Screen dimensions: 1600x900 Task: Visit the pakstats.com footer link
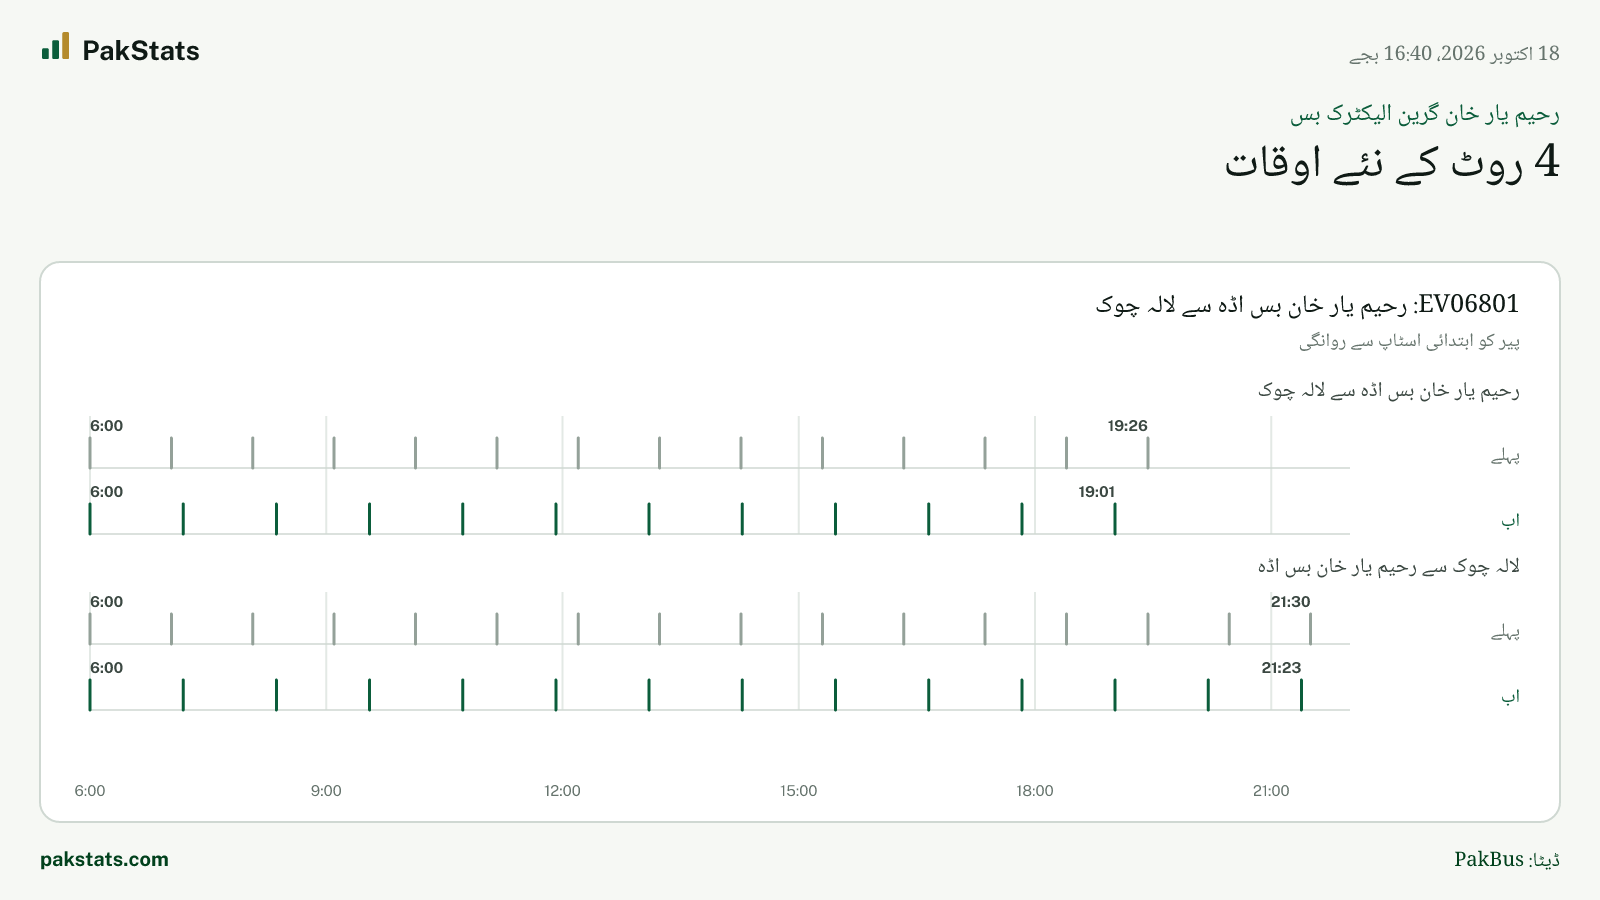[104, 859]
